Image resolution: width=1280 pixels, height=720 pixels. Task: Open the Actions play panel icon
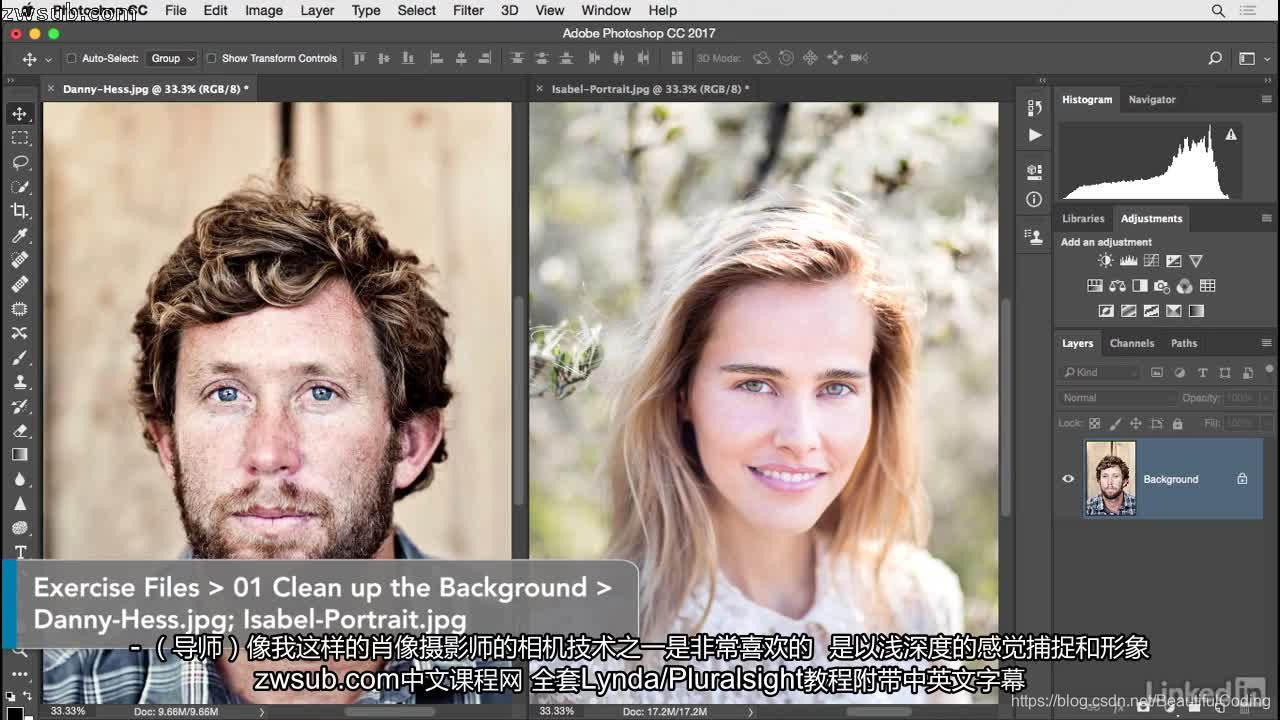pyautogui.click(x=1035, y=135)
